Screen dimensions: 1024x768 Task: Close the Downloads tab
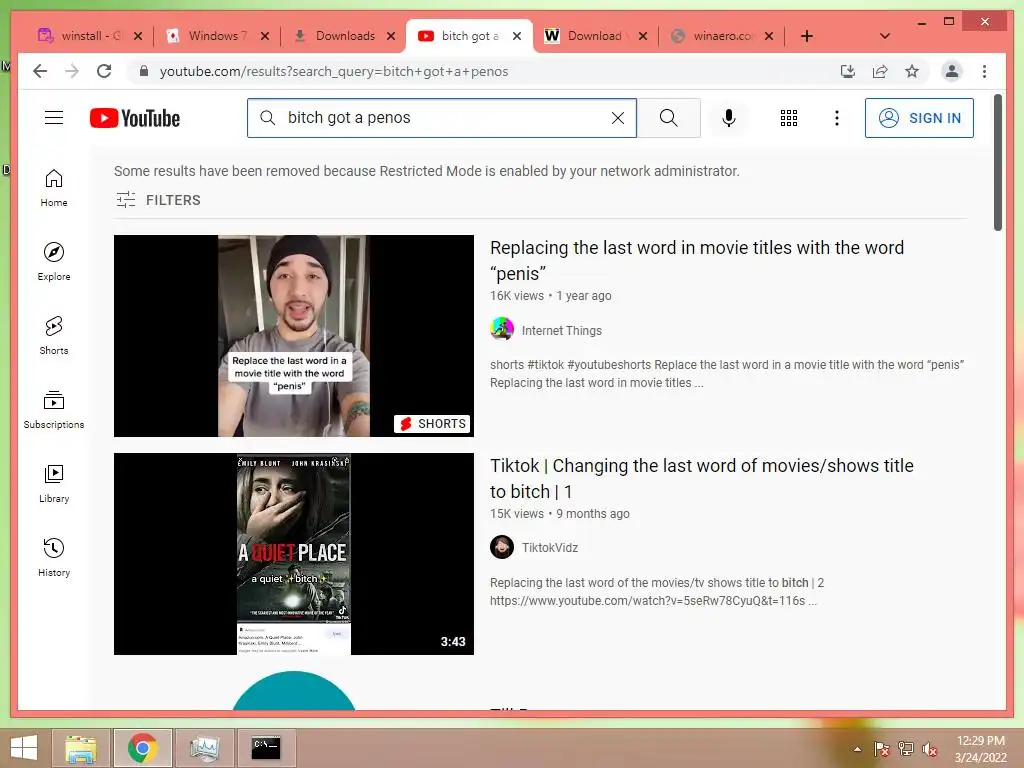point(391,36)
